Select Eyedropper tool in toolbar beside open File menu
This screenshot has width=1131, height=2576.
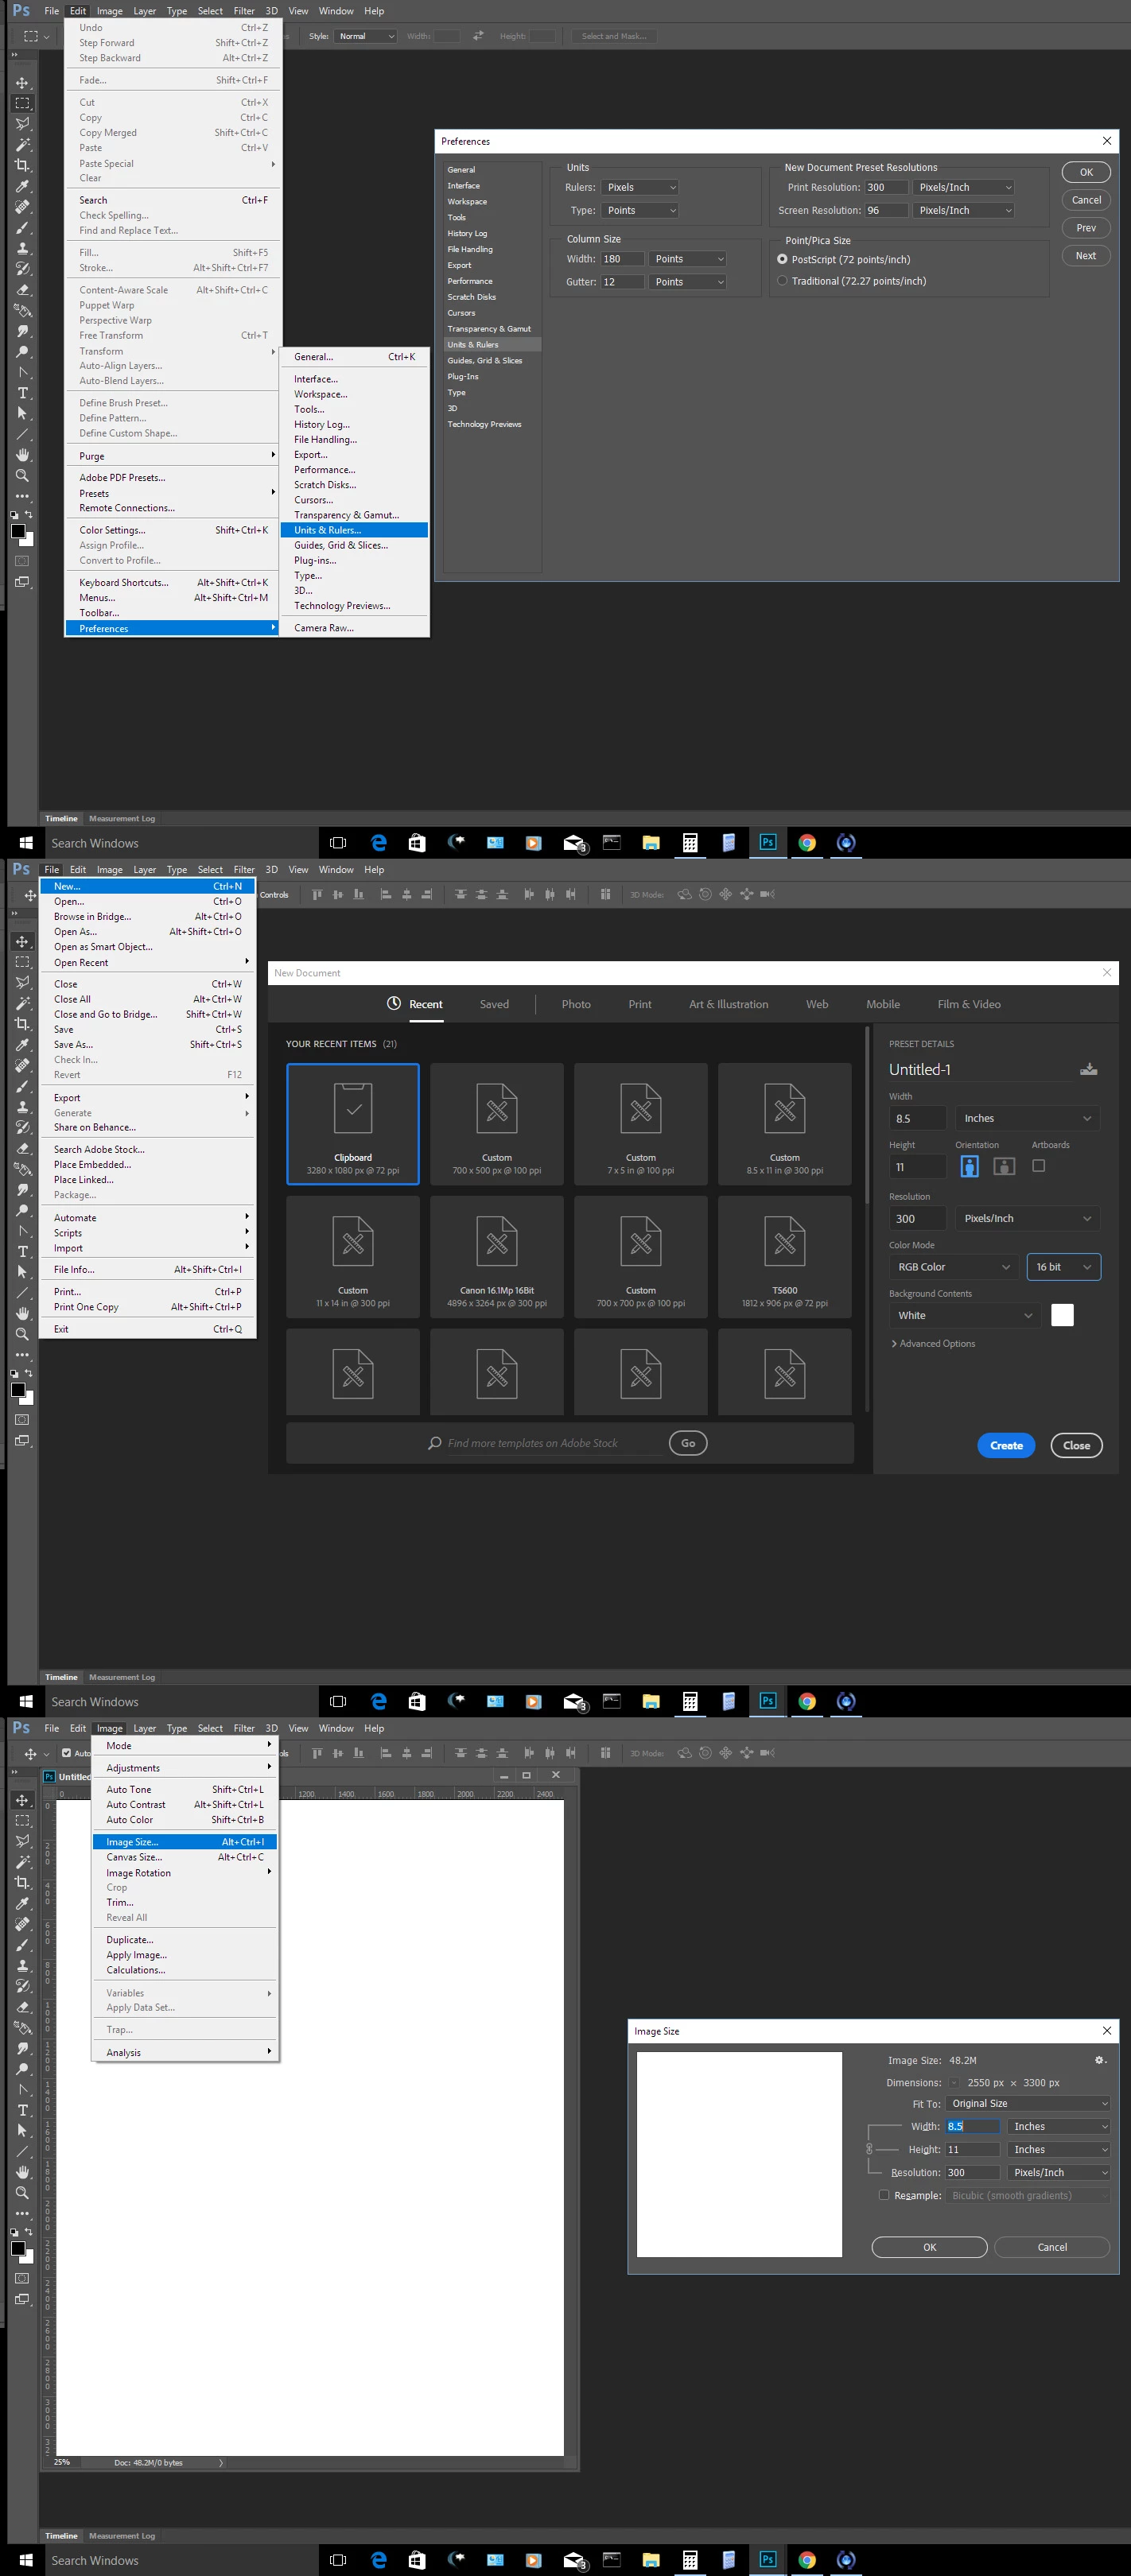tap(22, 1044)
